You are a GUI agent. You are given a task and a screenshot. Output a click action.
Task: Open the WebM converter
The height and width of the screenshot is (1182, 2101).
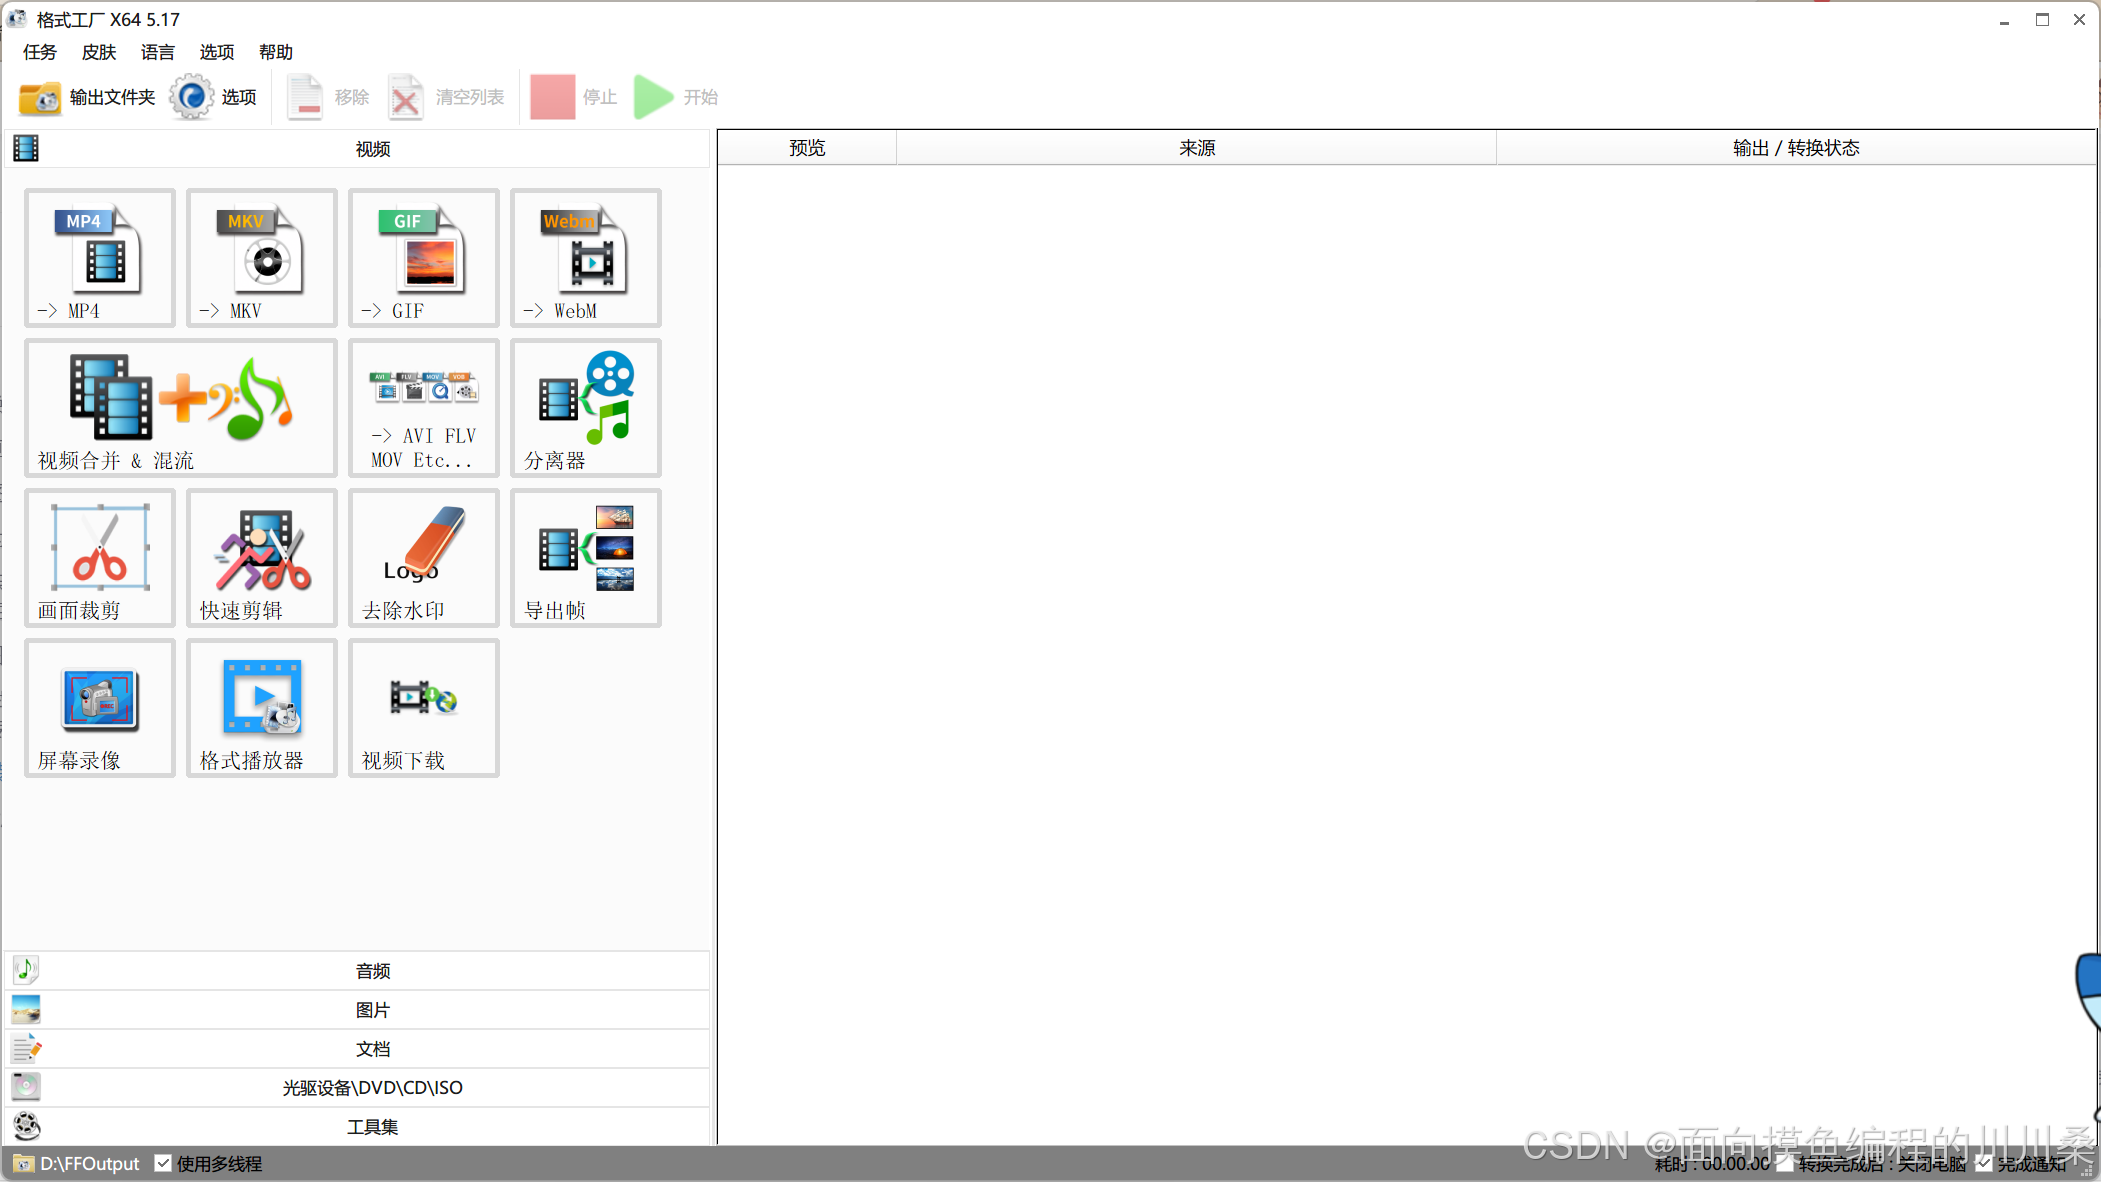[585, 257]
